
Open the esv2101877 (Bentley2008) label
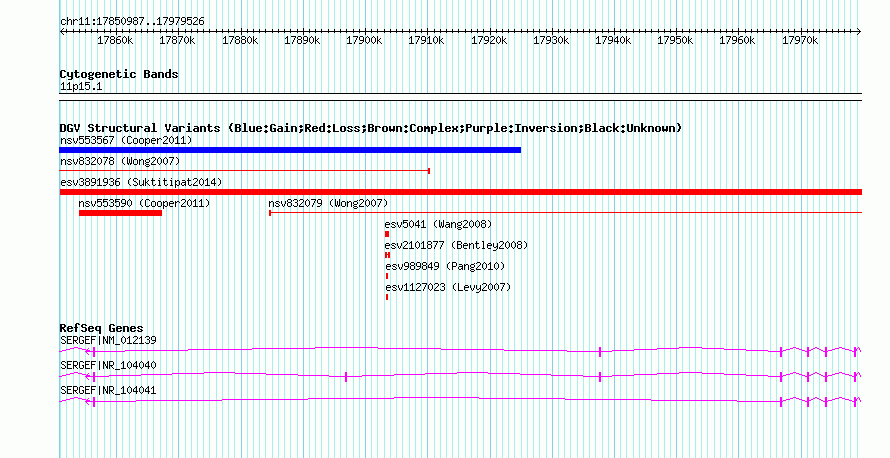click(x=456, y=245)
